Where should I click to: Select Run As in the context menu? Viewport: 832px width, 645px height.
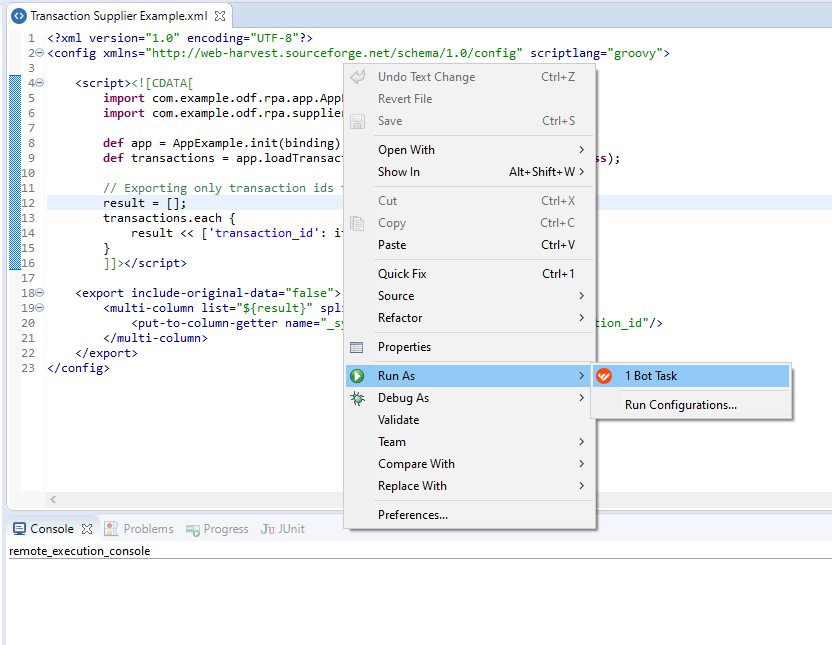click(x=469, y=376)
